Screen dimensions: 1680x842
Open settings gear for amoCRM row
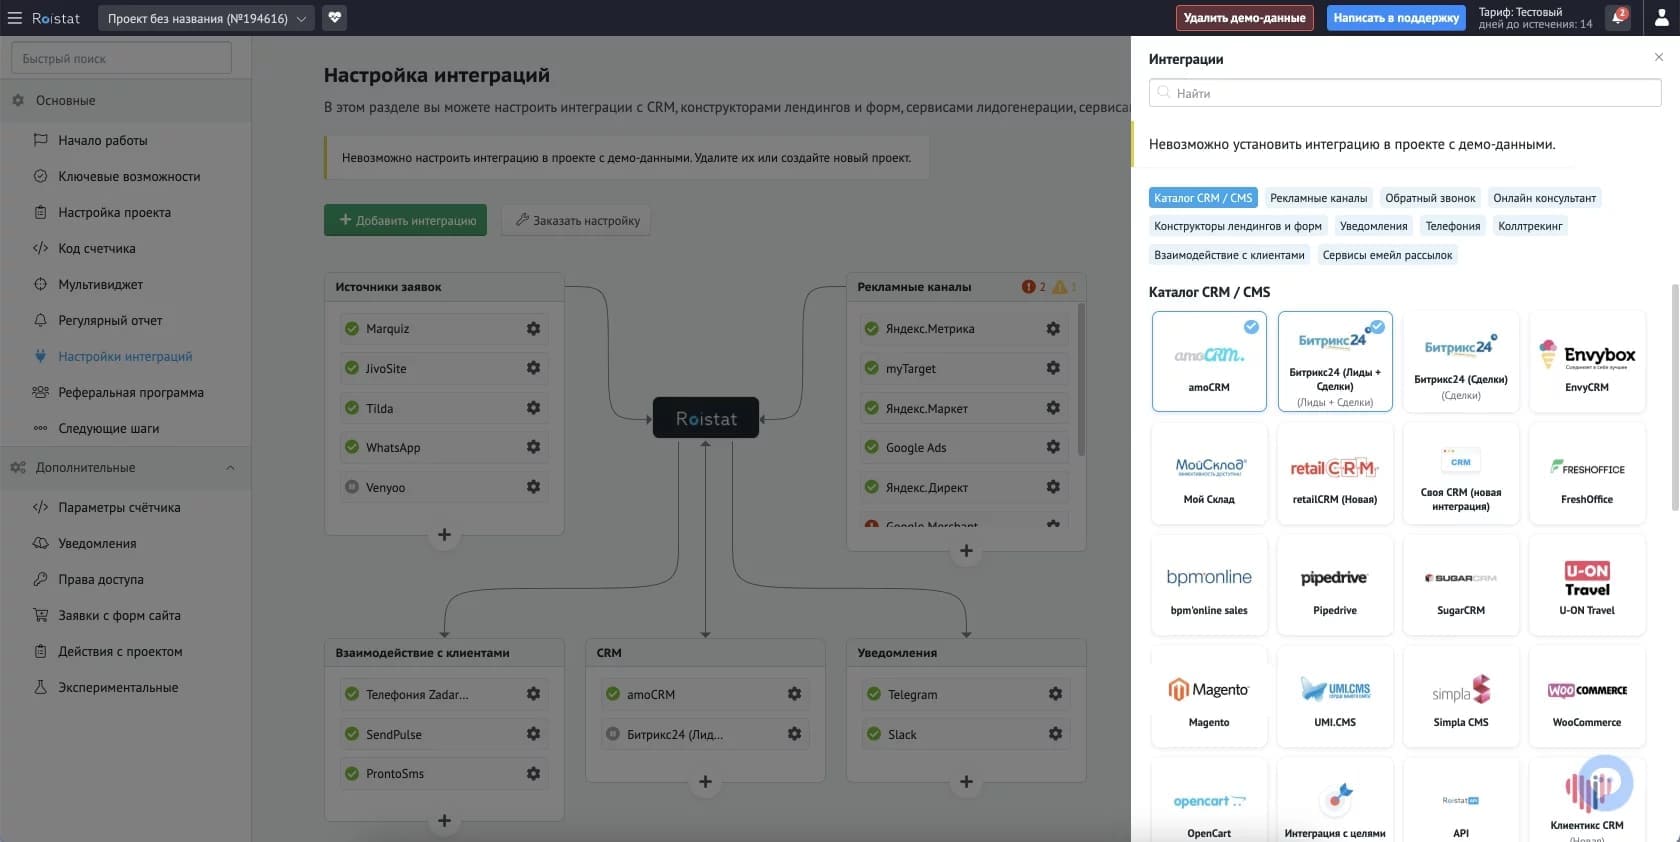(794, 694)
